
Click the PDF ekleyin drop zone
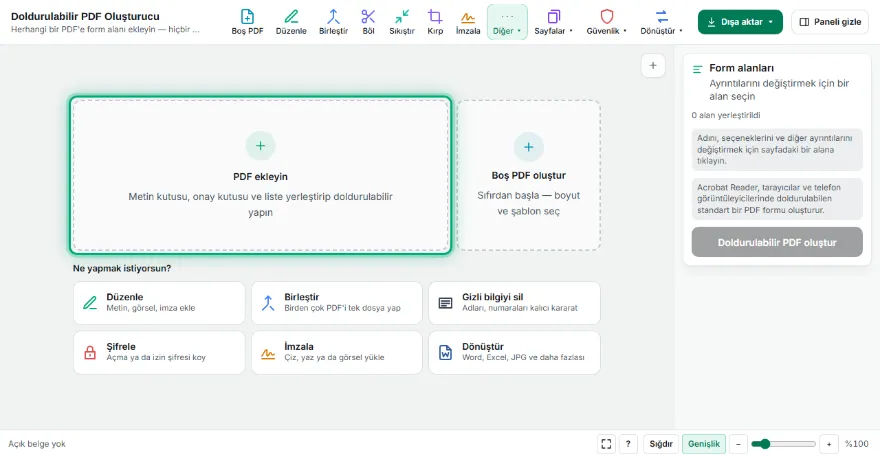click(260, 175)
